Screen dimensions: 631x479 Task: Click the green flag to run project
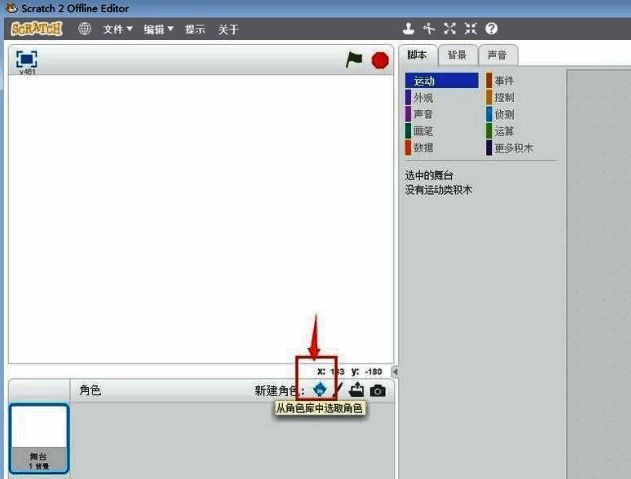pos(354,60)
